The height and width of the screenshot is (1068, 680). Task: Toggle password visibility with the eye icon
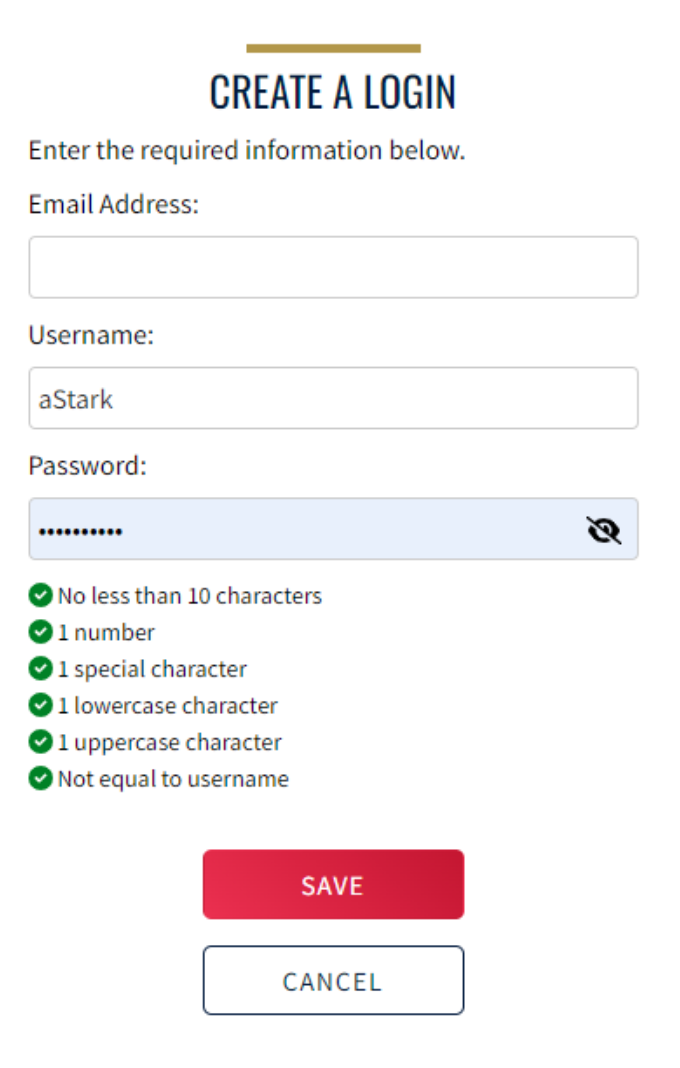(603, 530)
